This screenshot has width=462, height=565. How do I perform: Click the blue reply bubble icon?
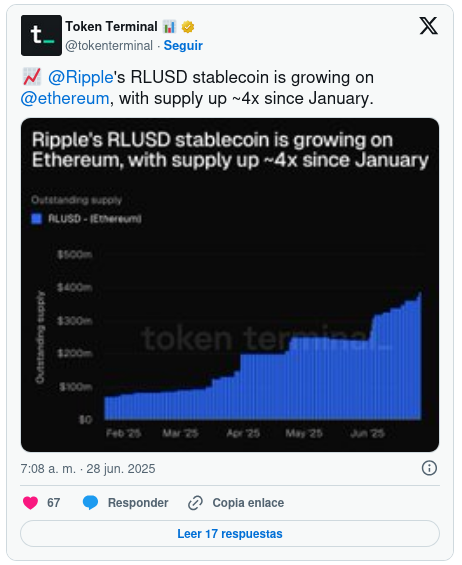click(90, 503)
